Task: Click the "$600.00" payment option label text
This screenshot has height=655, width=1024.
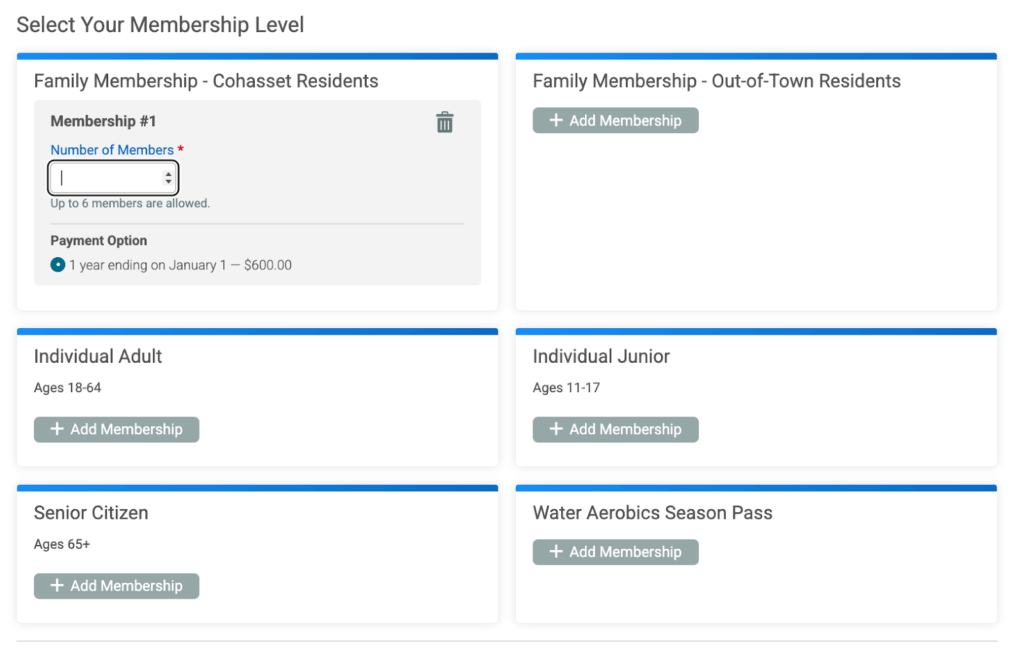Action: coord(267,265)
